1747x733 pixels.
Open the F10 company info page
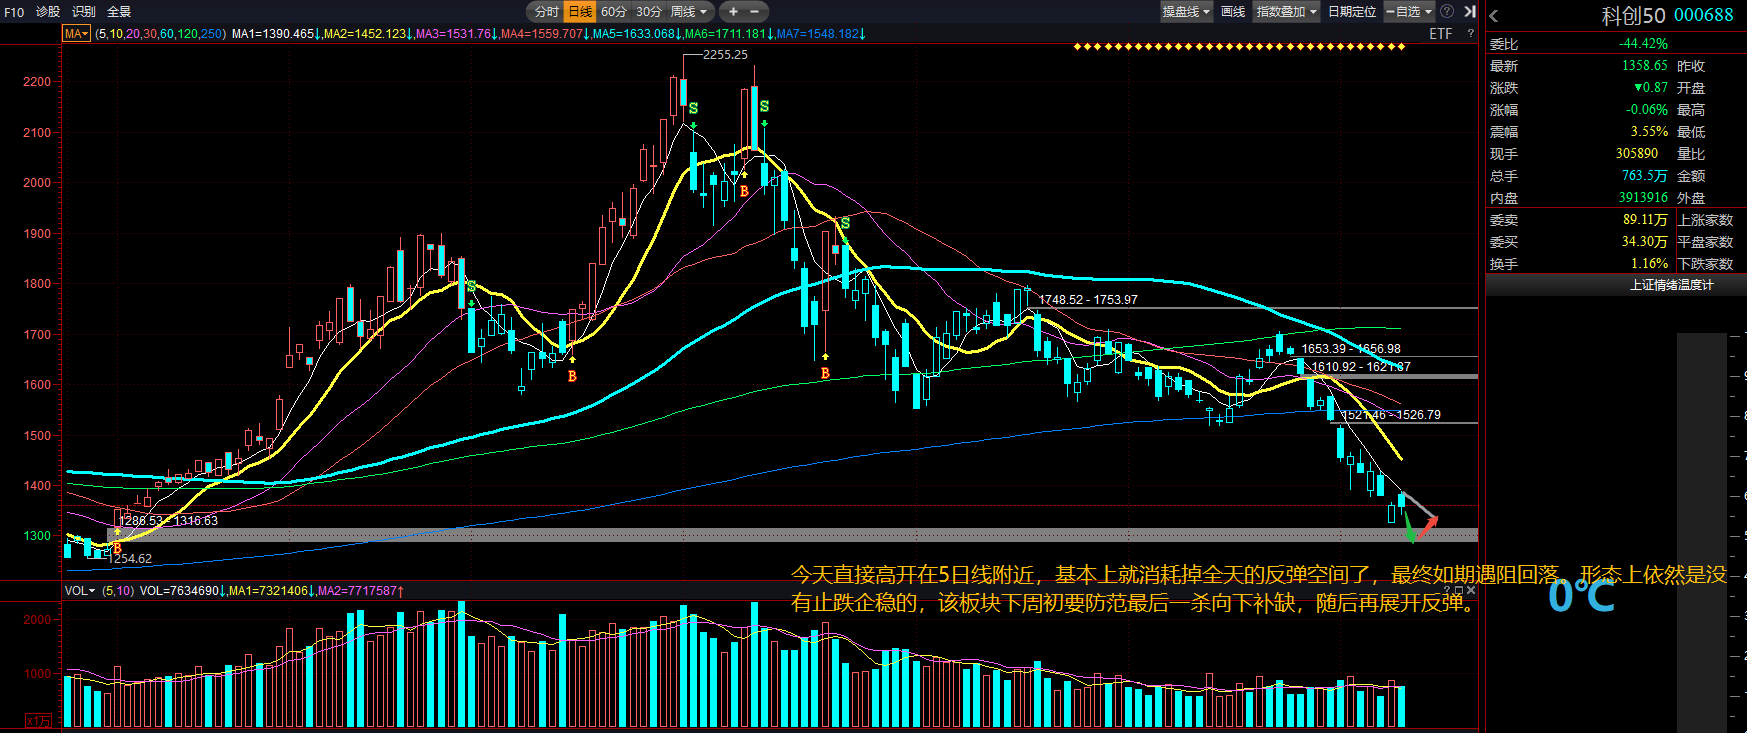[x=14, y=12]
